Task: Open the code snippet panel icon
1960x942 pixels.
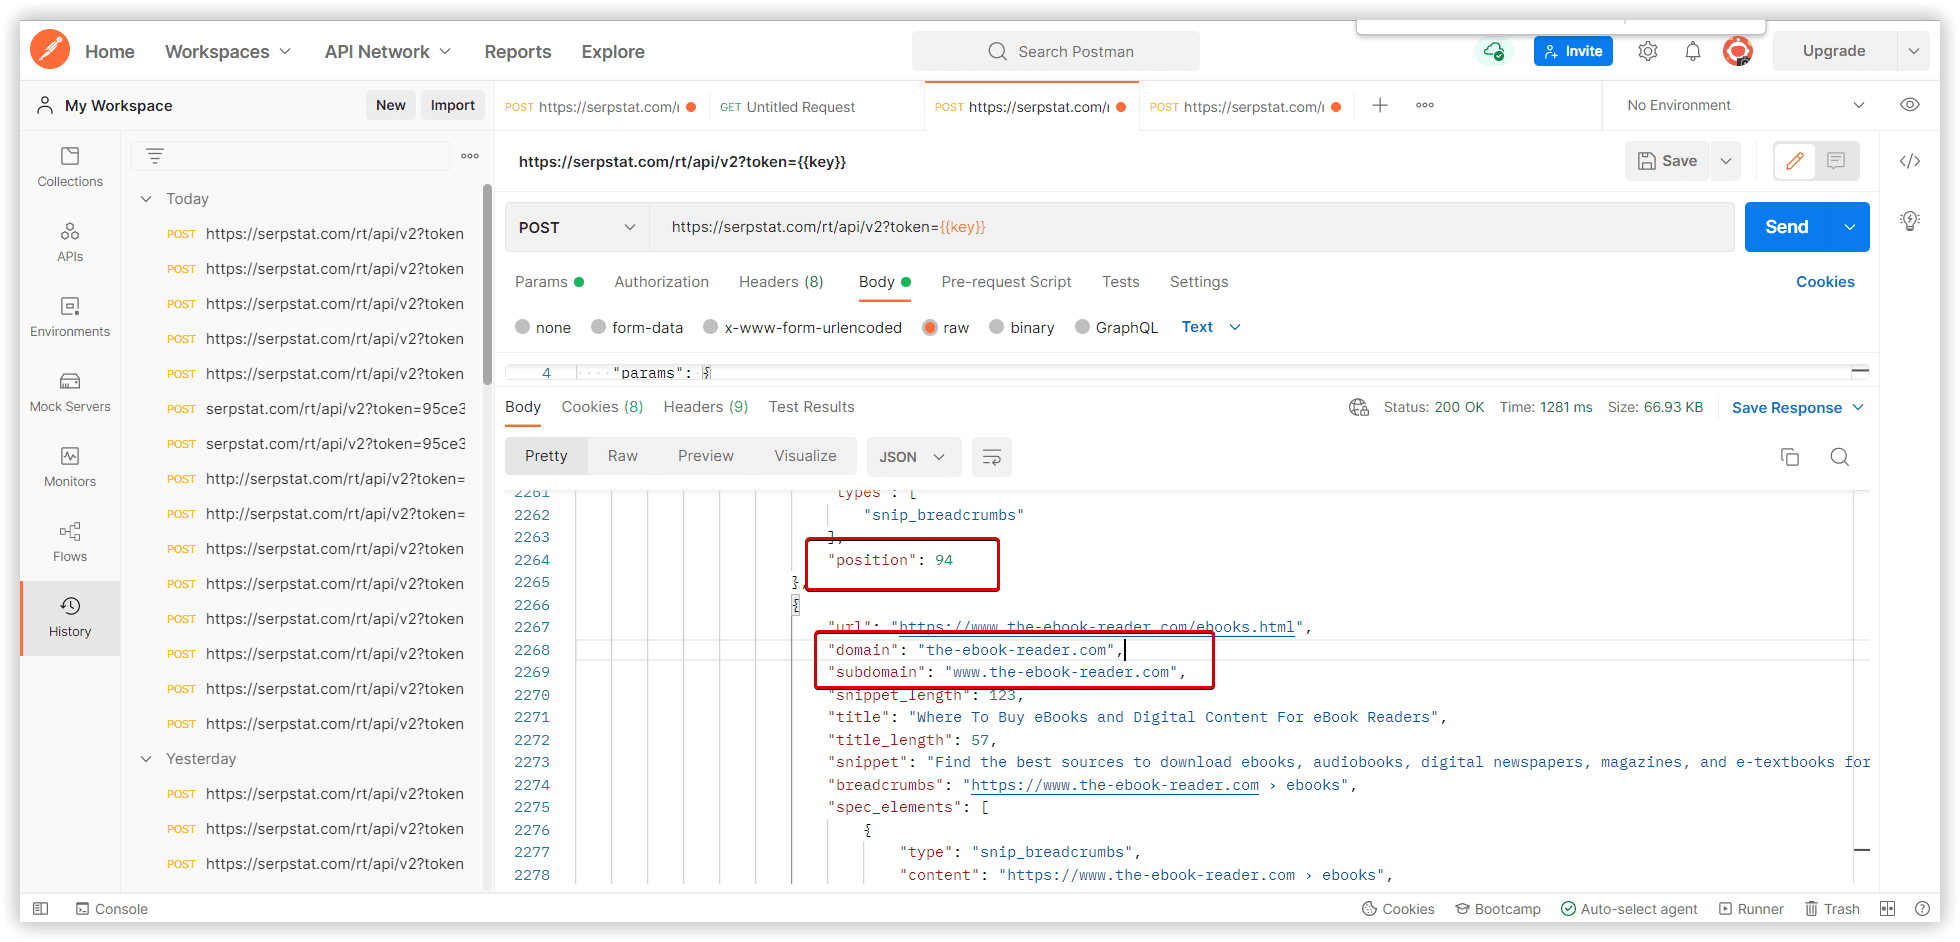Action: point(1910,161)
